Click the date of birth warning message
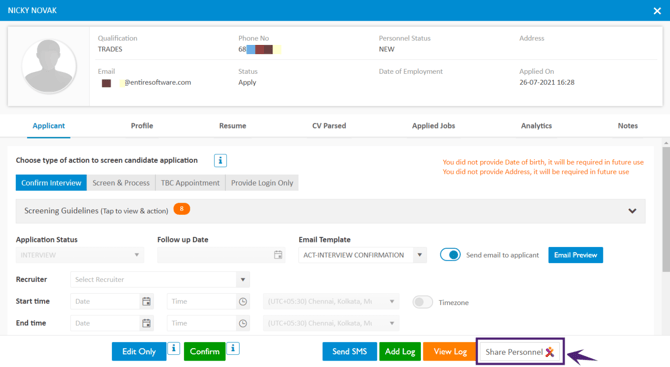670x367 pixels. pos(543,162)
